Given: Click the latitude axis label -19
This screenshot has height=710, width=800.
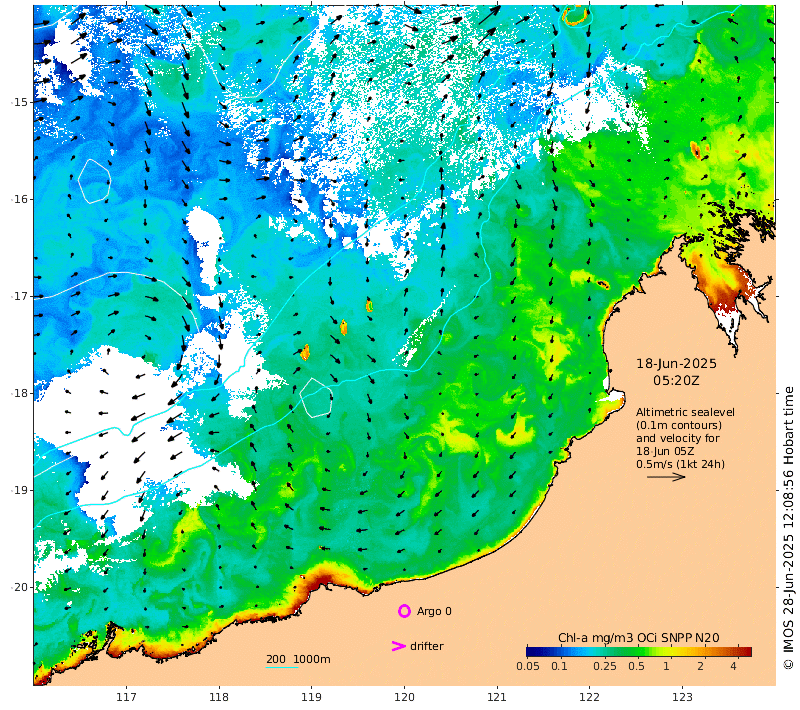Looking at the screenshot, I should [19, 490].
